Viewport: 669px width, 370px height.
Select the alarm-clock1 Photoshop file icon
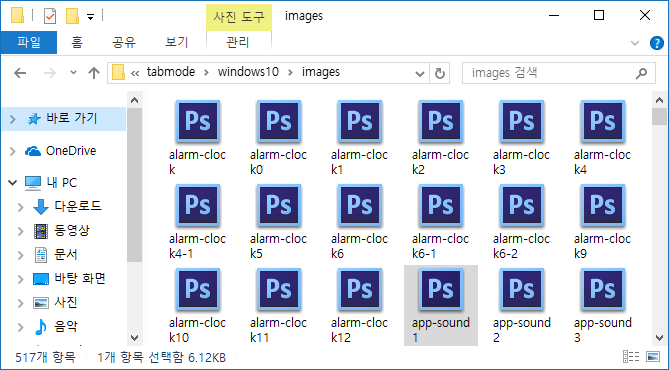pos(360,121)
